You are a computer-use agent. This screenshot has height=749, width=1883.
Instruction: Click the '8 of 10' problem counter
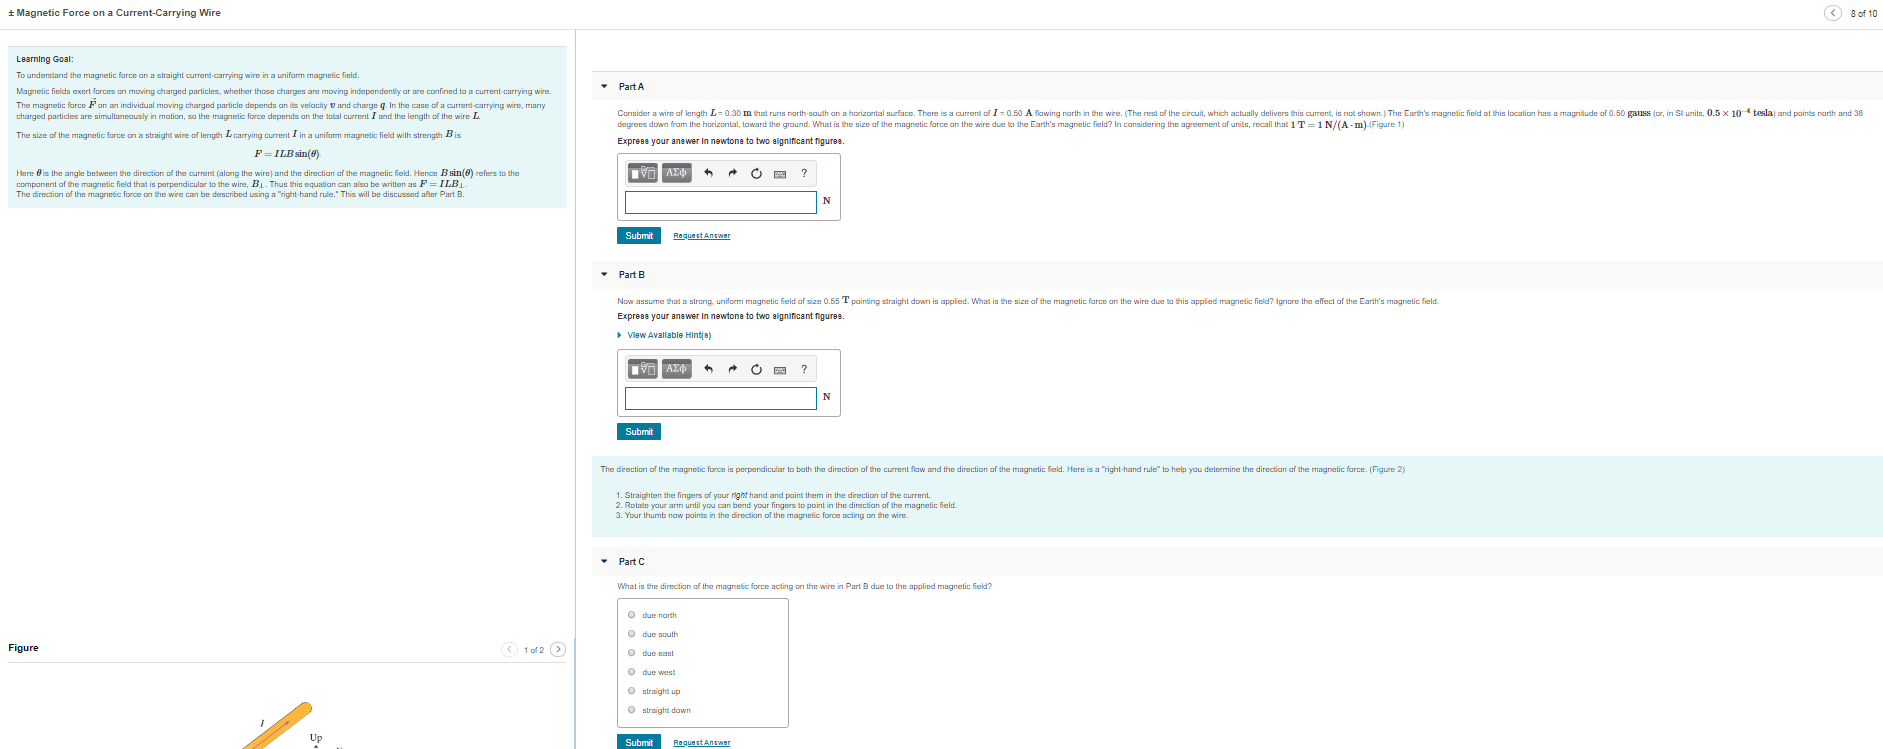(x=1864, y=14)
